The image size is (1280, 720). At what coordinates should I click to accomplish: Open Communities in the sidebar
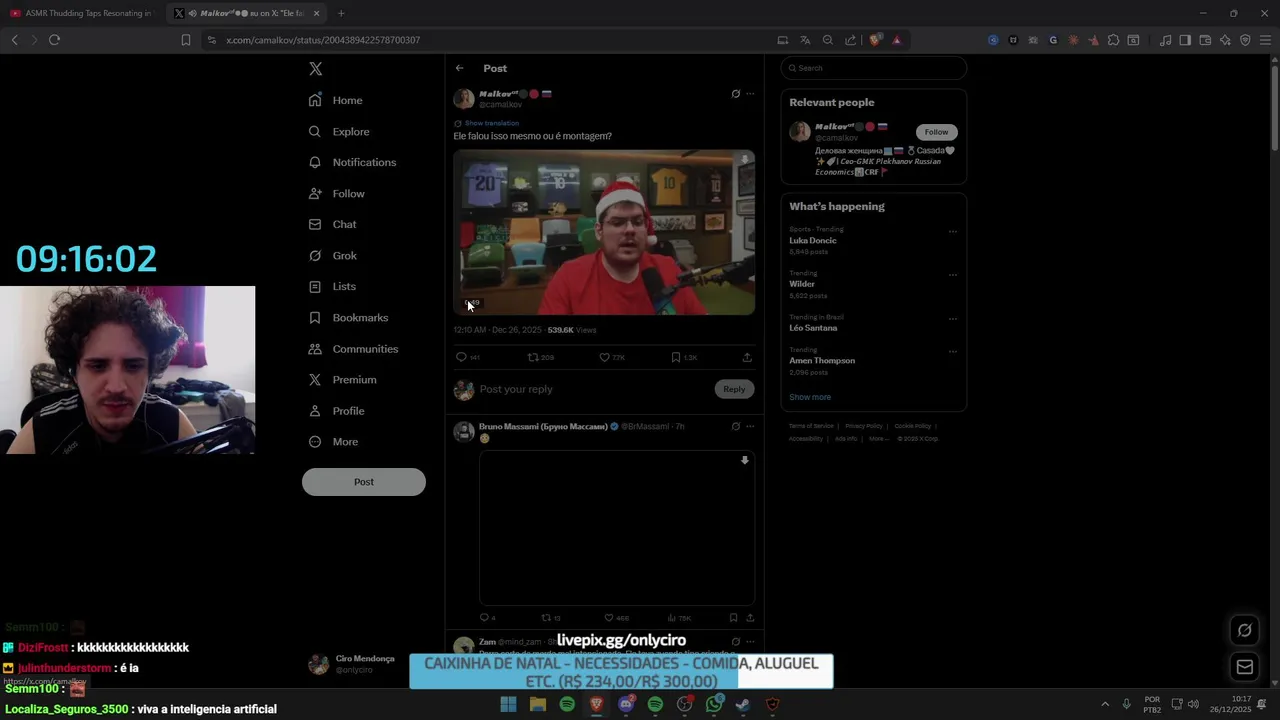point(353,349)
